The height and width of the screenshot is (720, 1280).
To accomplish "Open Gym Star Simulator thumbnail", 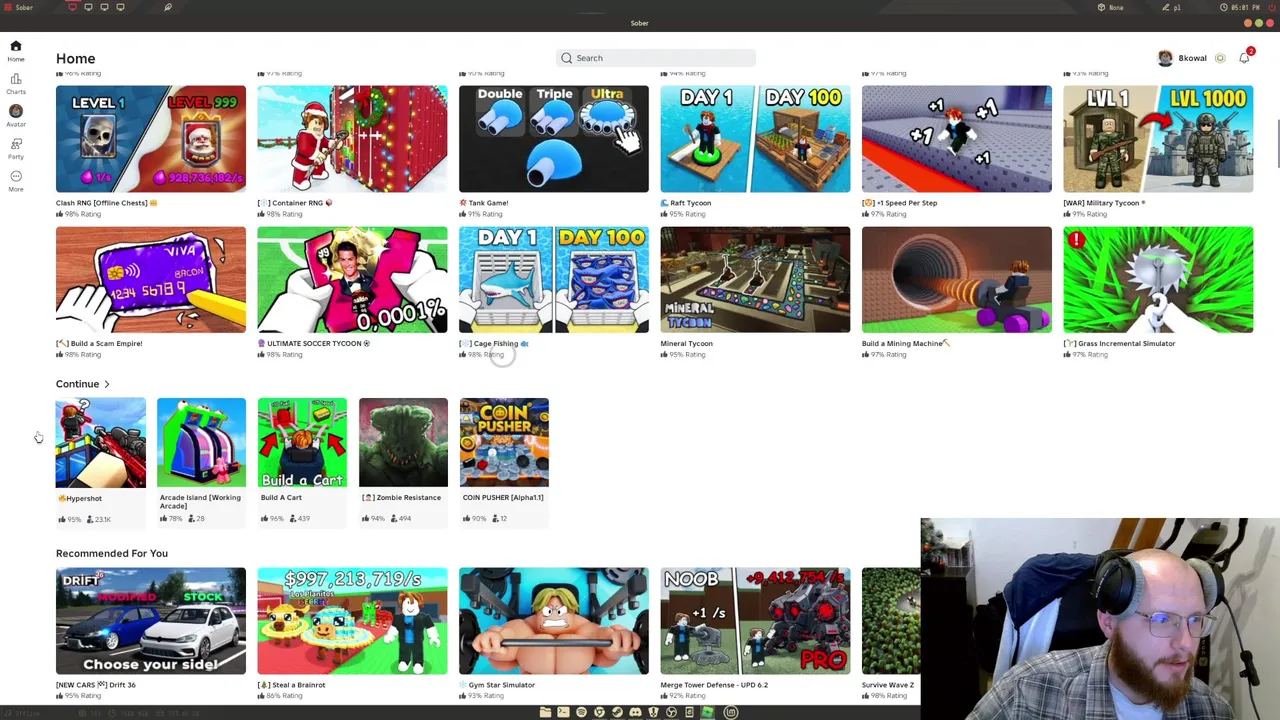I will [554, 621].
